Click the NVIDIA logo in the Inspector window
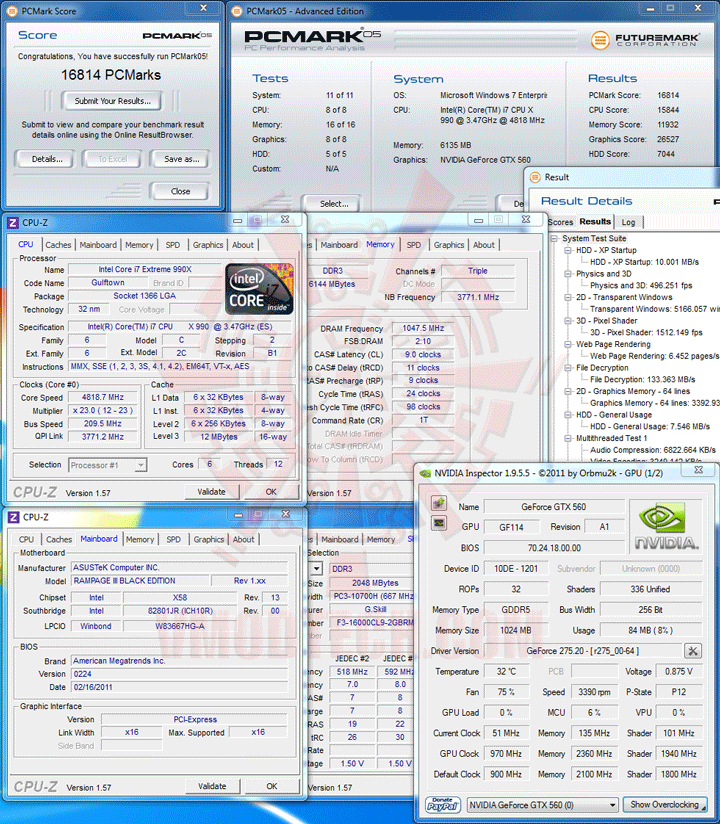720x824 pixels. tap(666, 527)
